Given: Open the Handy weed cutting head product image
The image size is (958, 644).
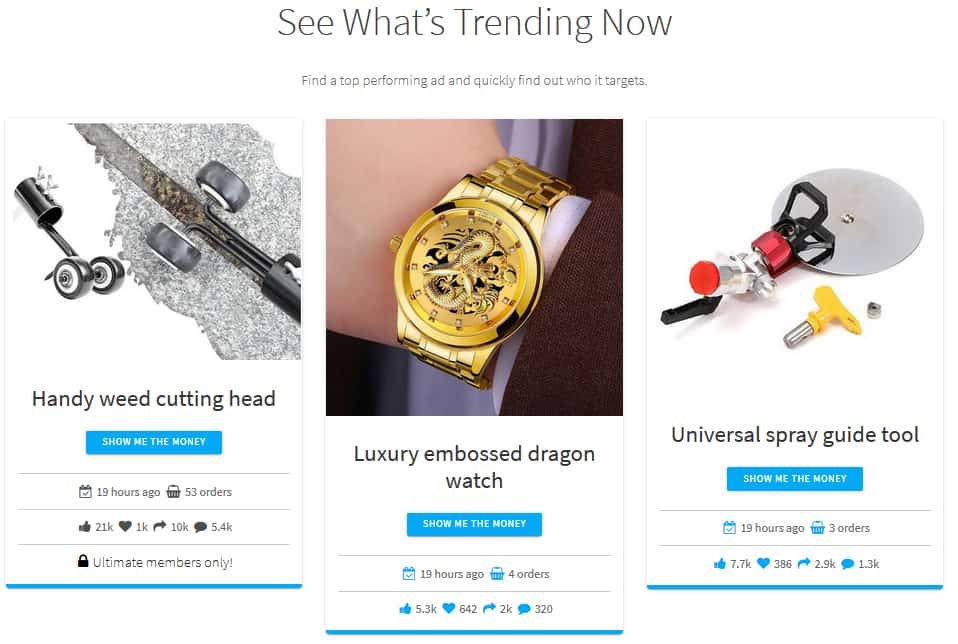Looking at the screenshot, I should (x=154, y=241).
